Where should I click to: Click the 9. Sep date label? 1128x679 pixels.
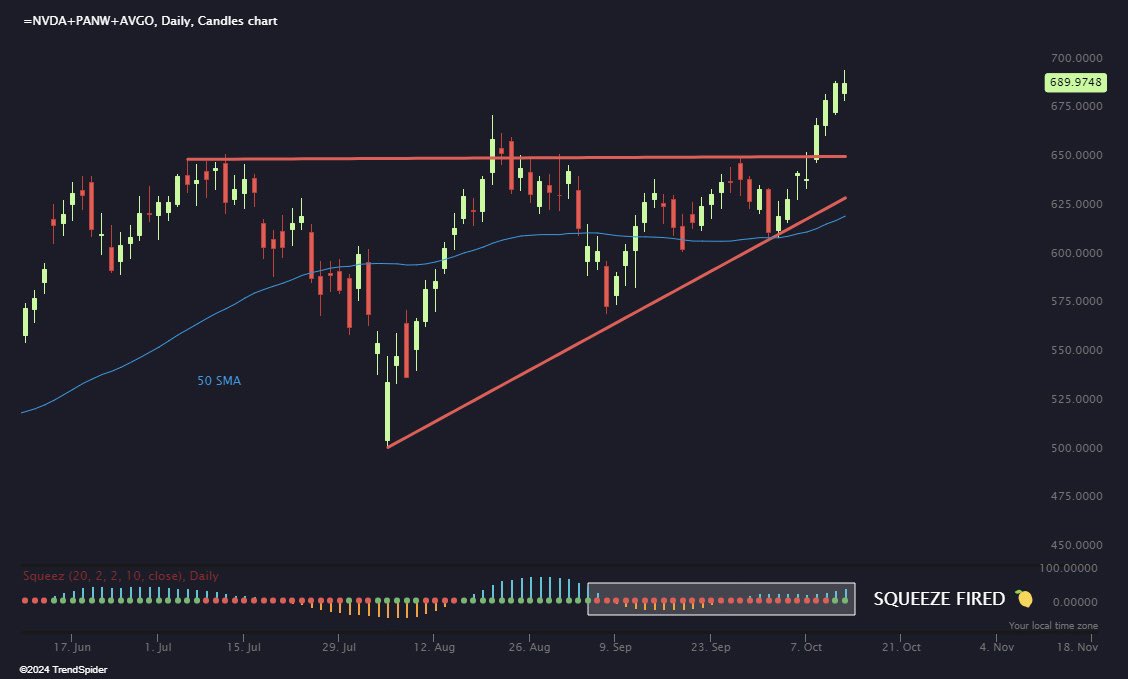point(614,647)
